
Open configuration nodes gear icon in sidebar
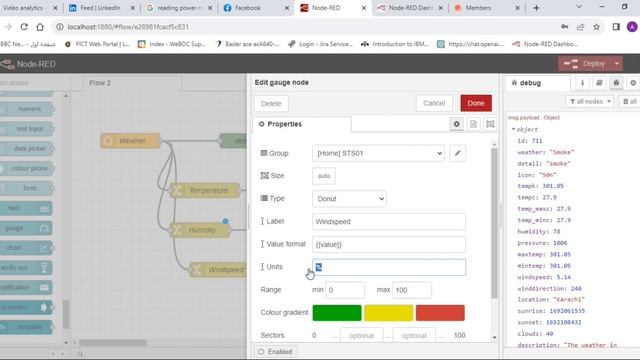point(633,83)
